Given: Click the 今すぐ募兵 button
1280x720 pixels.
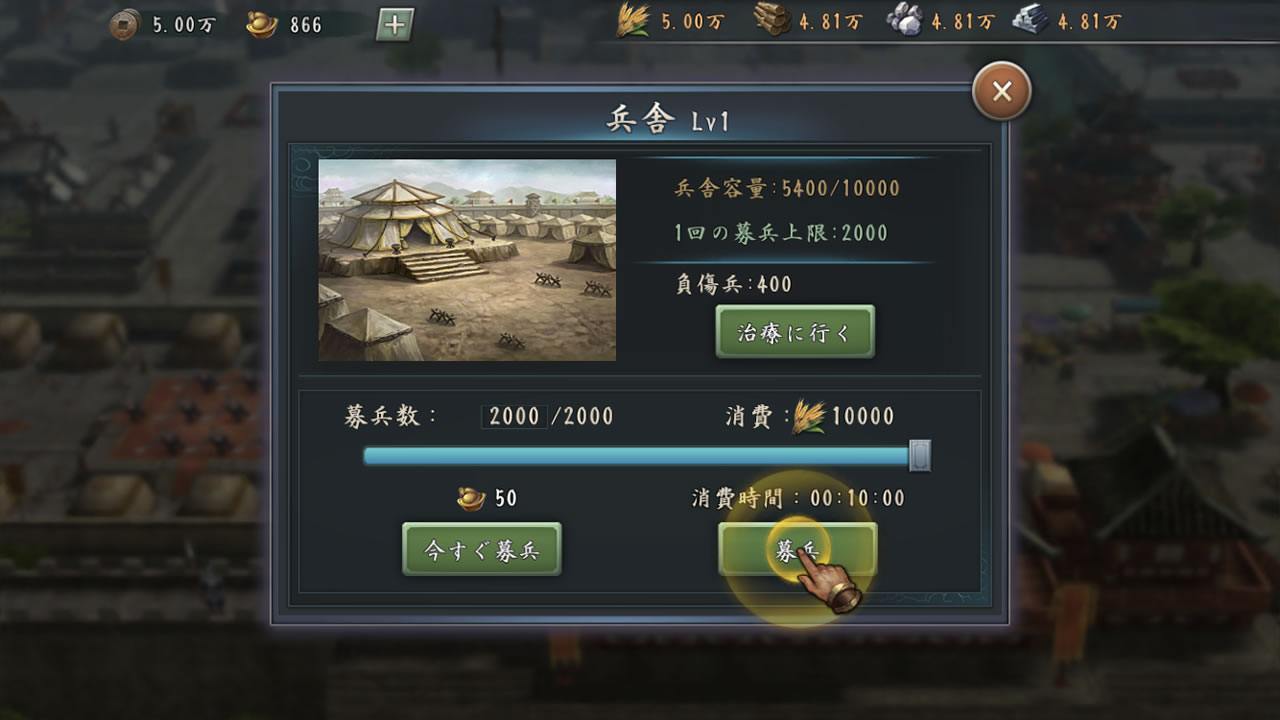Looking at the screenshot, I should coord(482,550).
